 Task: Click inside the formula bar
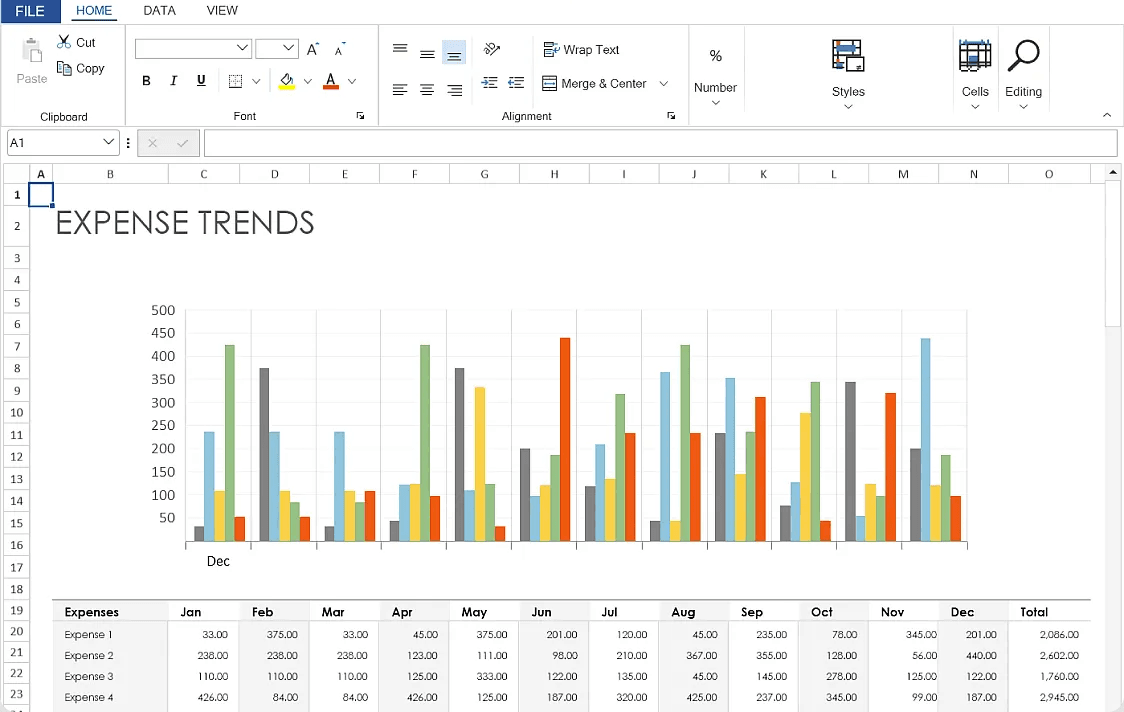(x=660, y=143)
